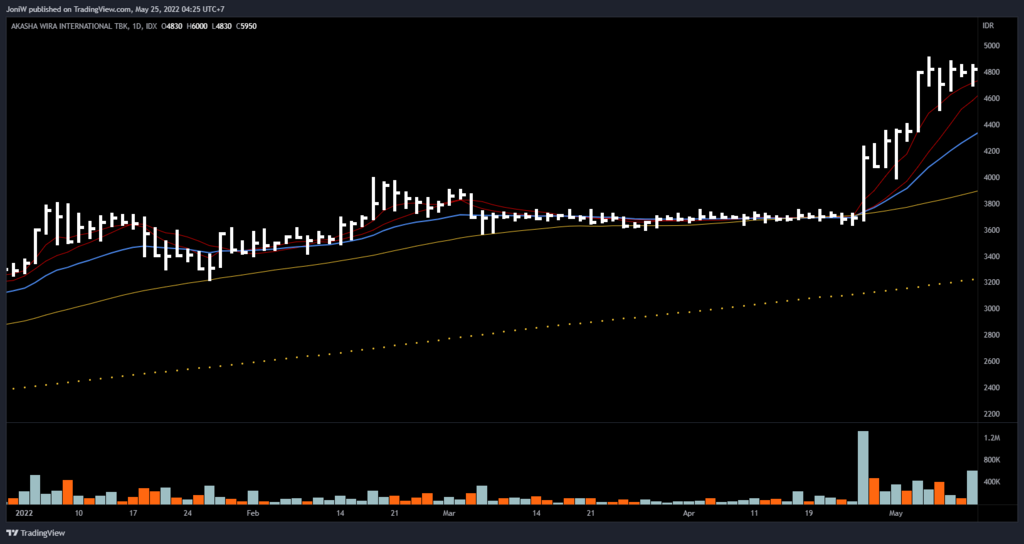Click the 400K volume axis label

[x=991, y=482]
